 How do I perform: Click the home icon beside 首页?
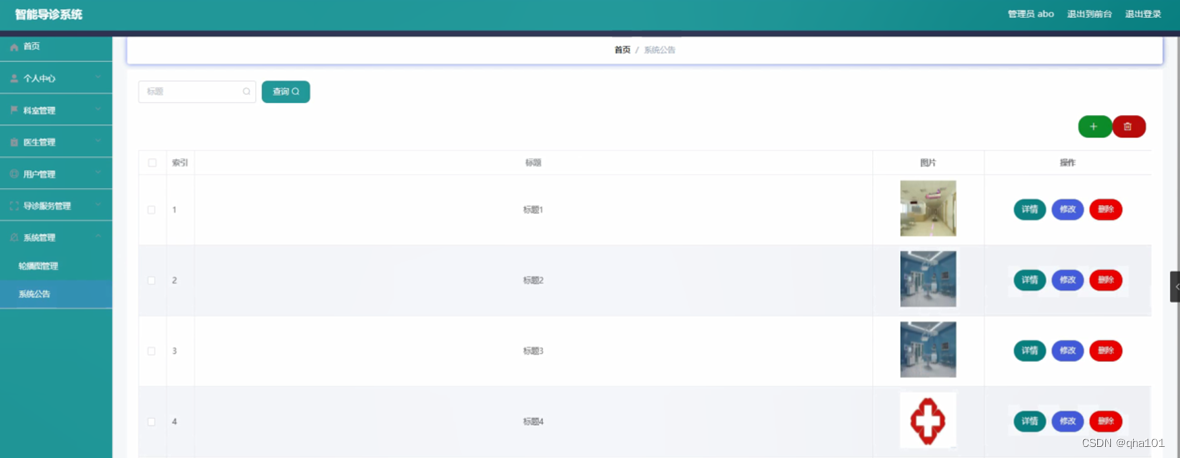click(14, 47)
